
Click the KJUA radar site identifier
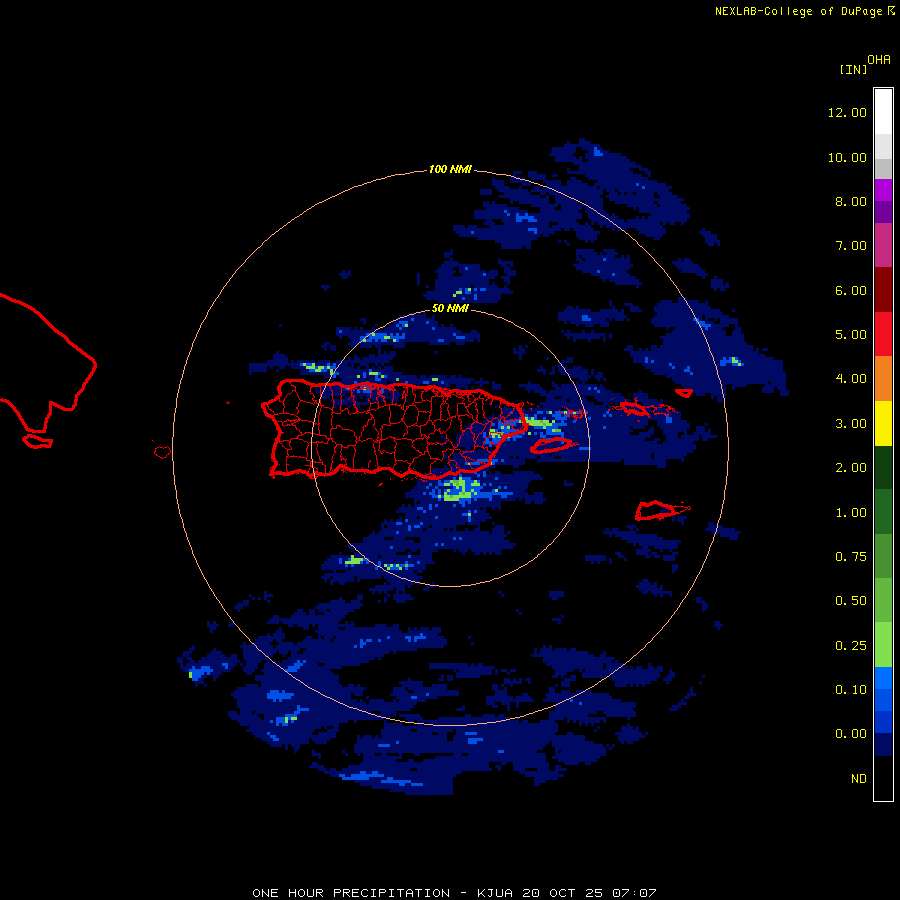click(x=495, y=893)
